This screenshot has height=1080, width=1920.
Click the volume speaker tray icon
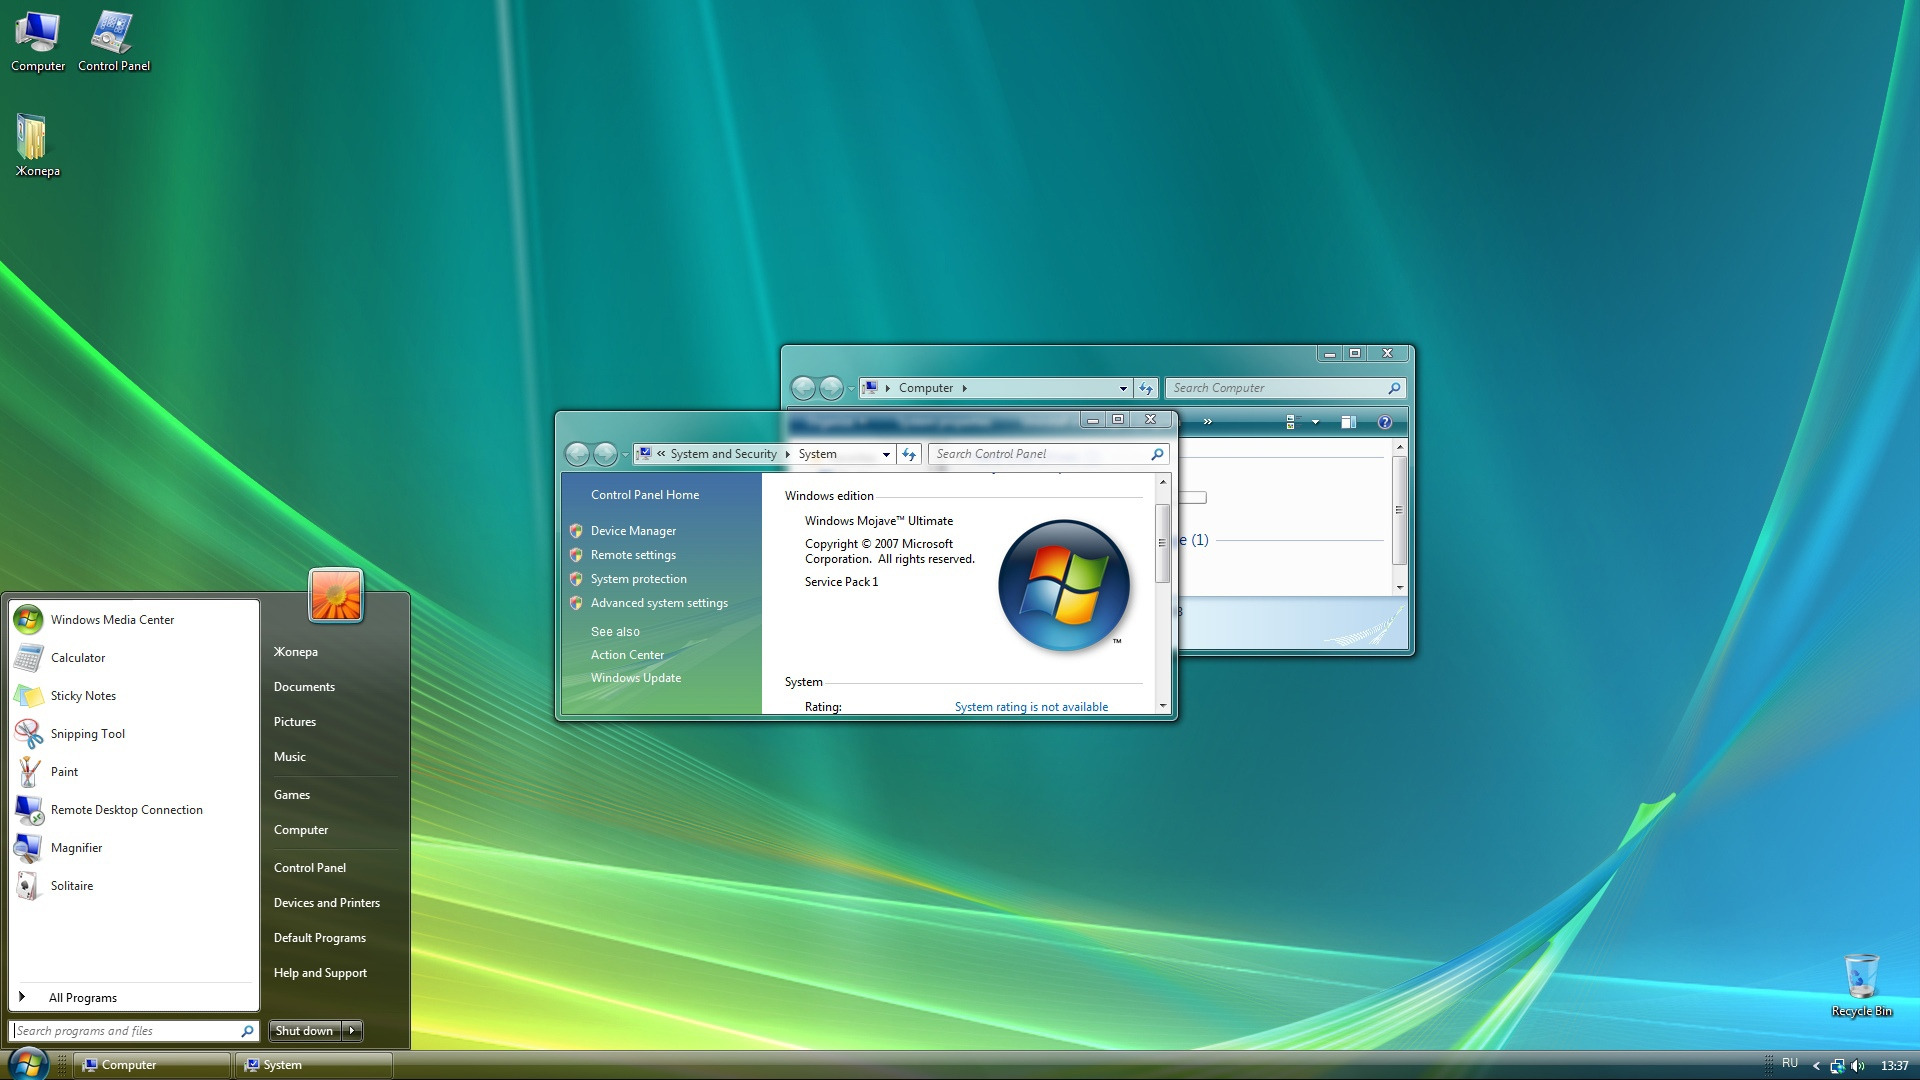1858,1066
